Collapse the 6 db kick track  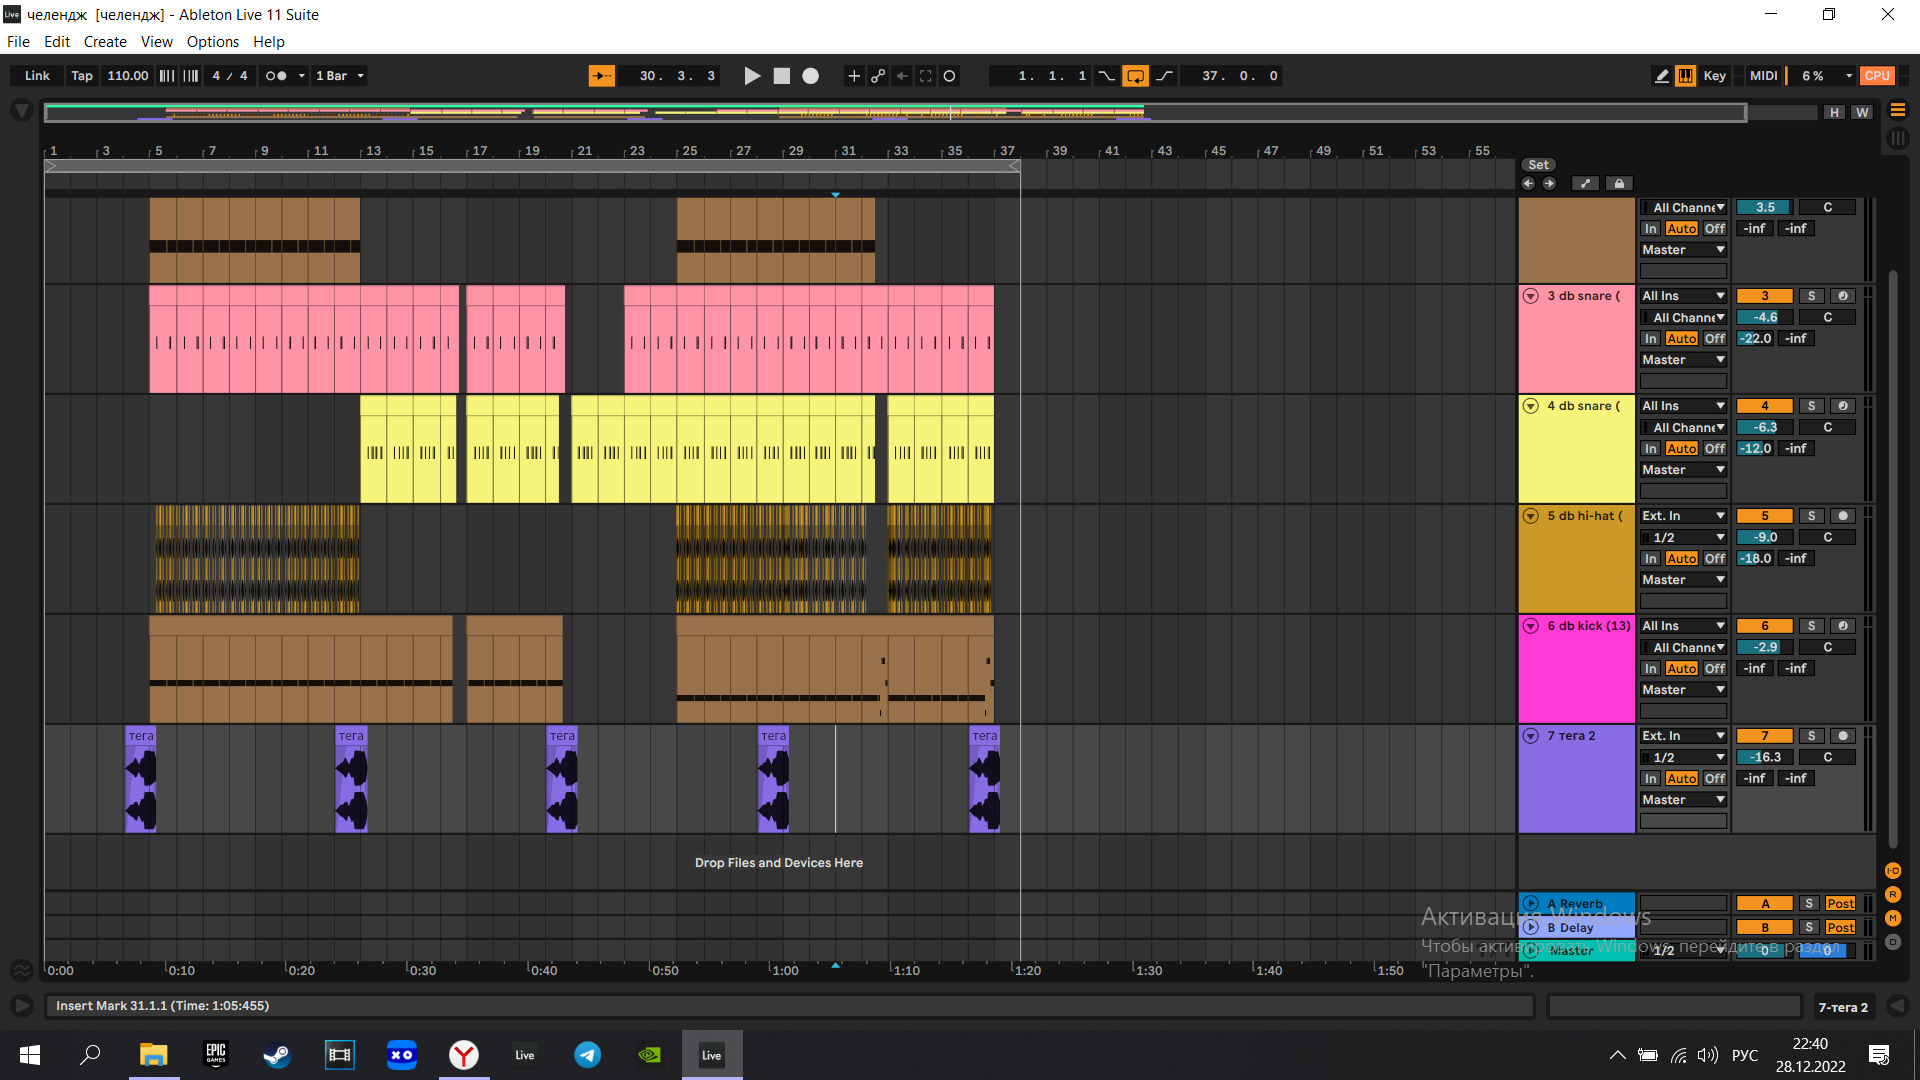click(1530, 626)
